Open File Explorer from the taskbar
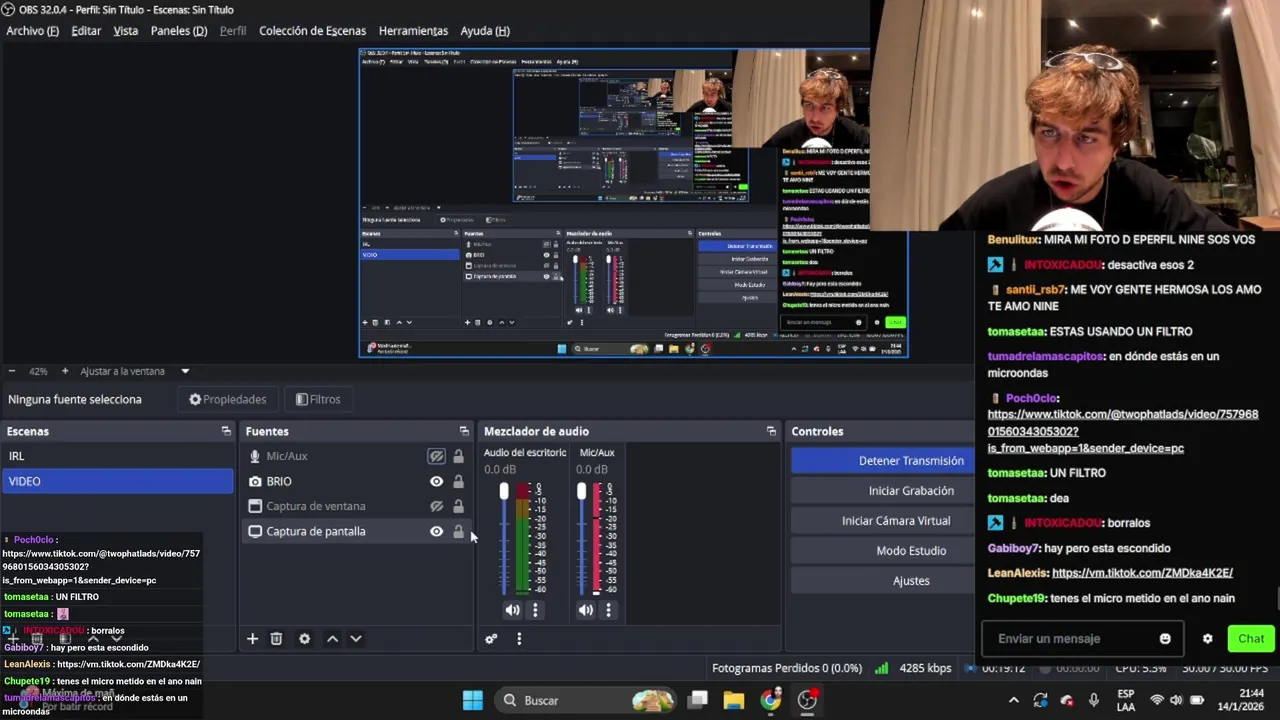1280x720 pixels. pyautogui.click(x=734, y=700)
